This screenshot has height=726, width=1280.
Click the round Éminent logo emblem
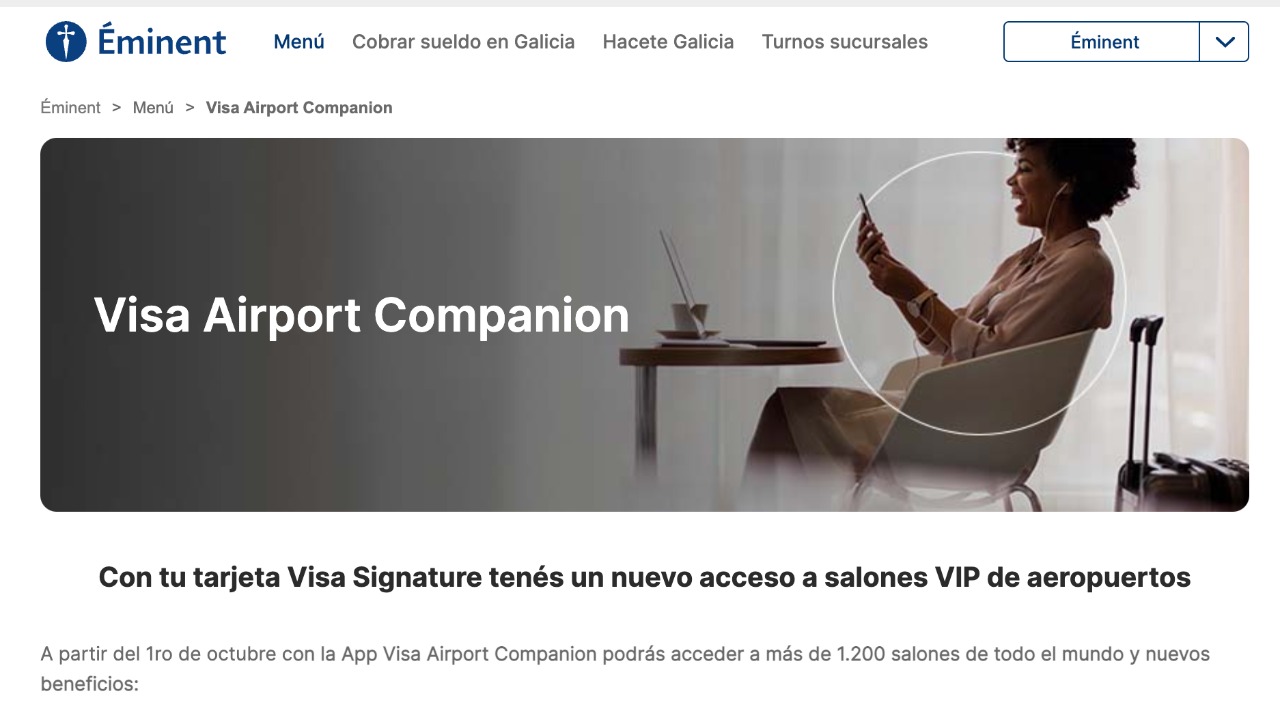coord(66,42)
